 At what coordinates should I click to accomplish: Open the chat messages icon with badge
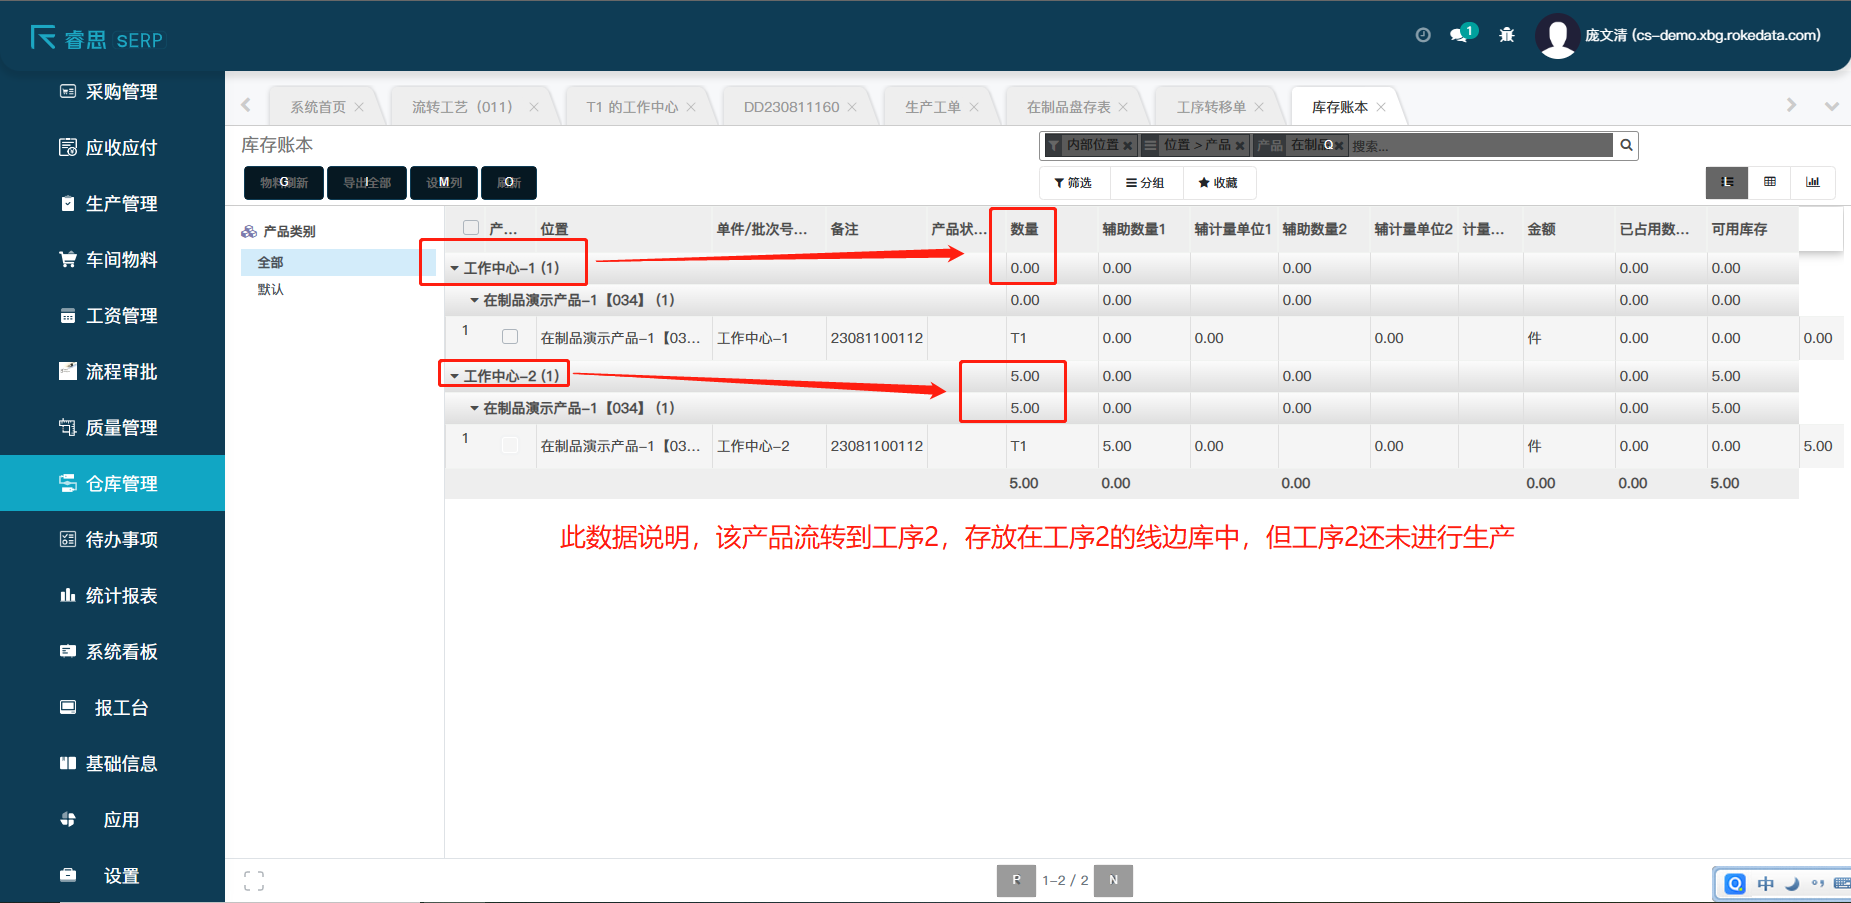pyautogui.click(x=1461, y=34)
